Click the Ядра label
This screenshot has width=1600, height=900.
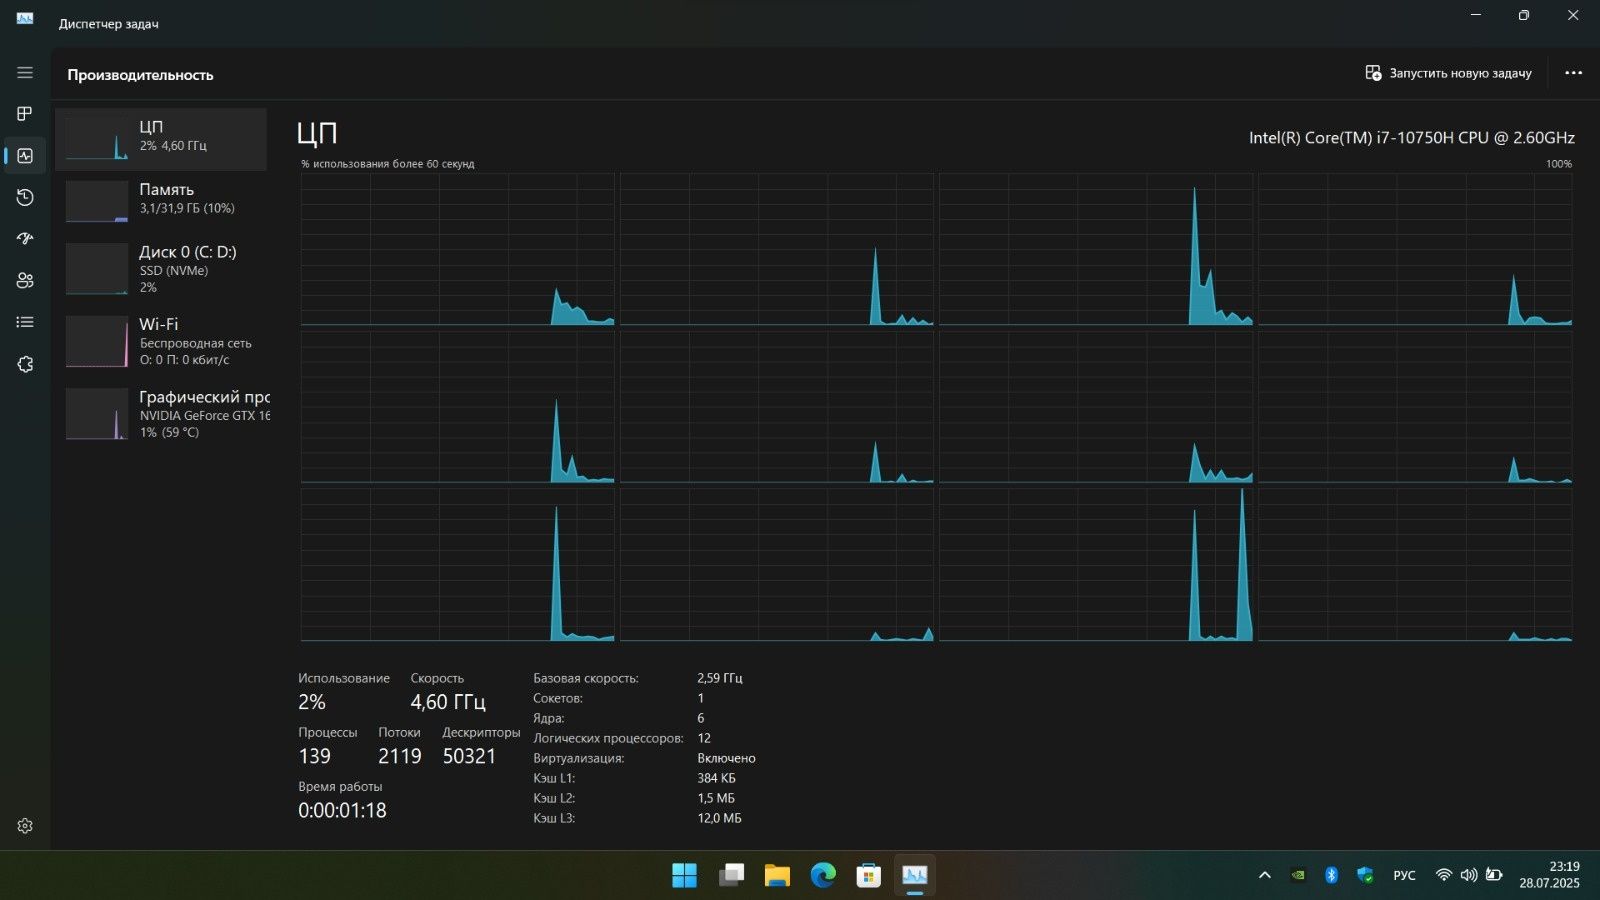(x=548, y=718)
